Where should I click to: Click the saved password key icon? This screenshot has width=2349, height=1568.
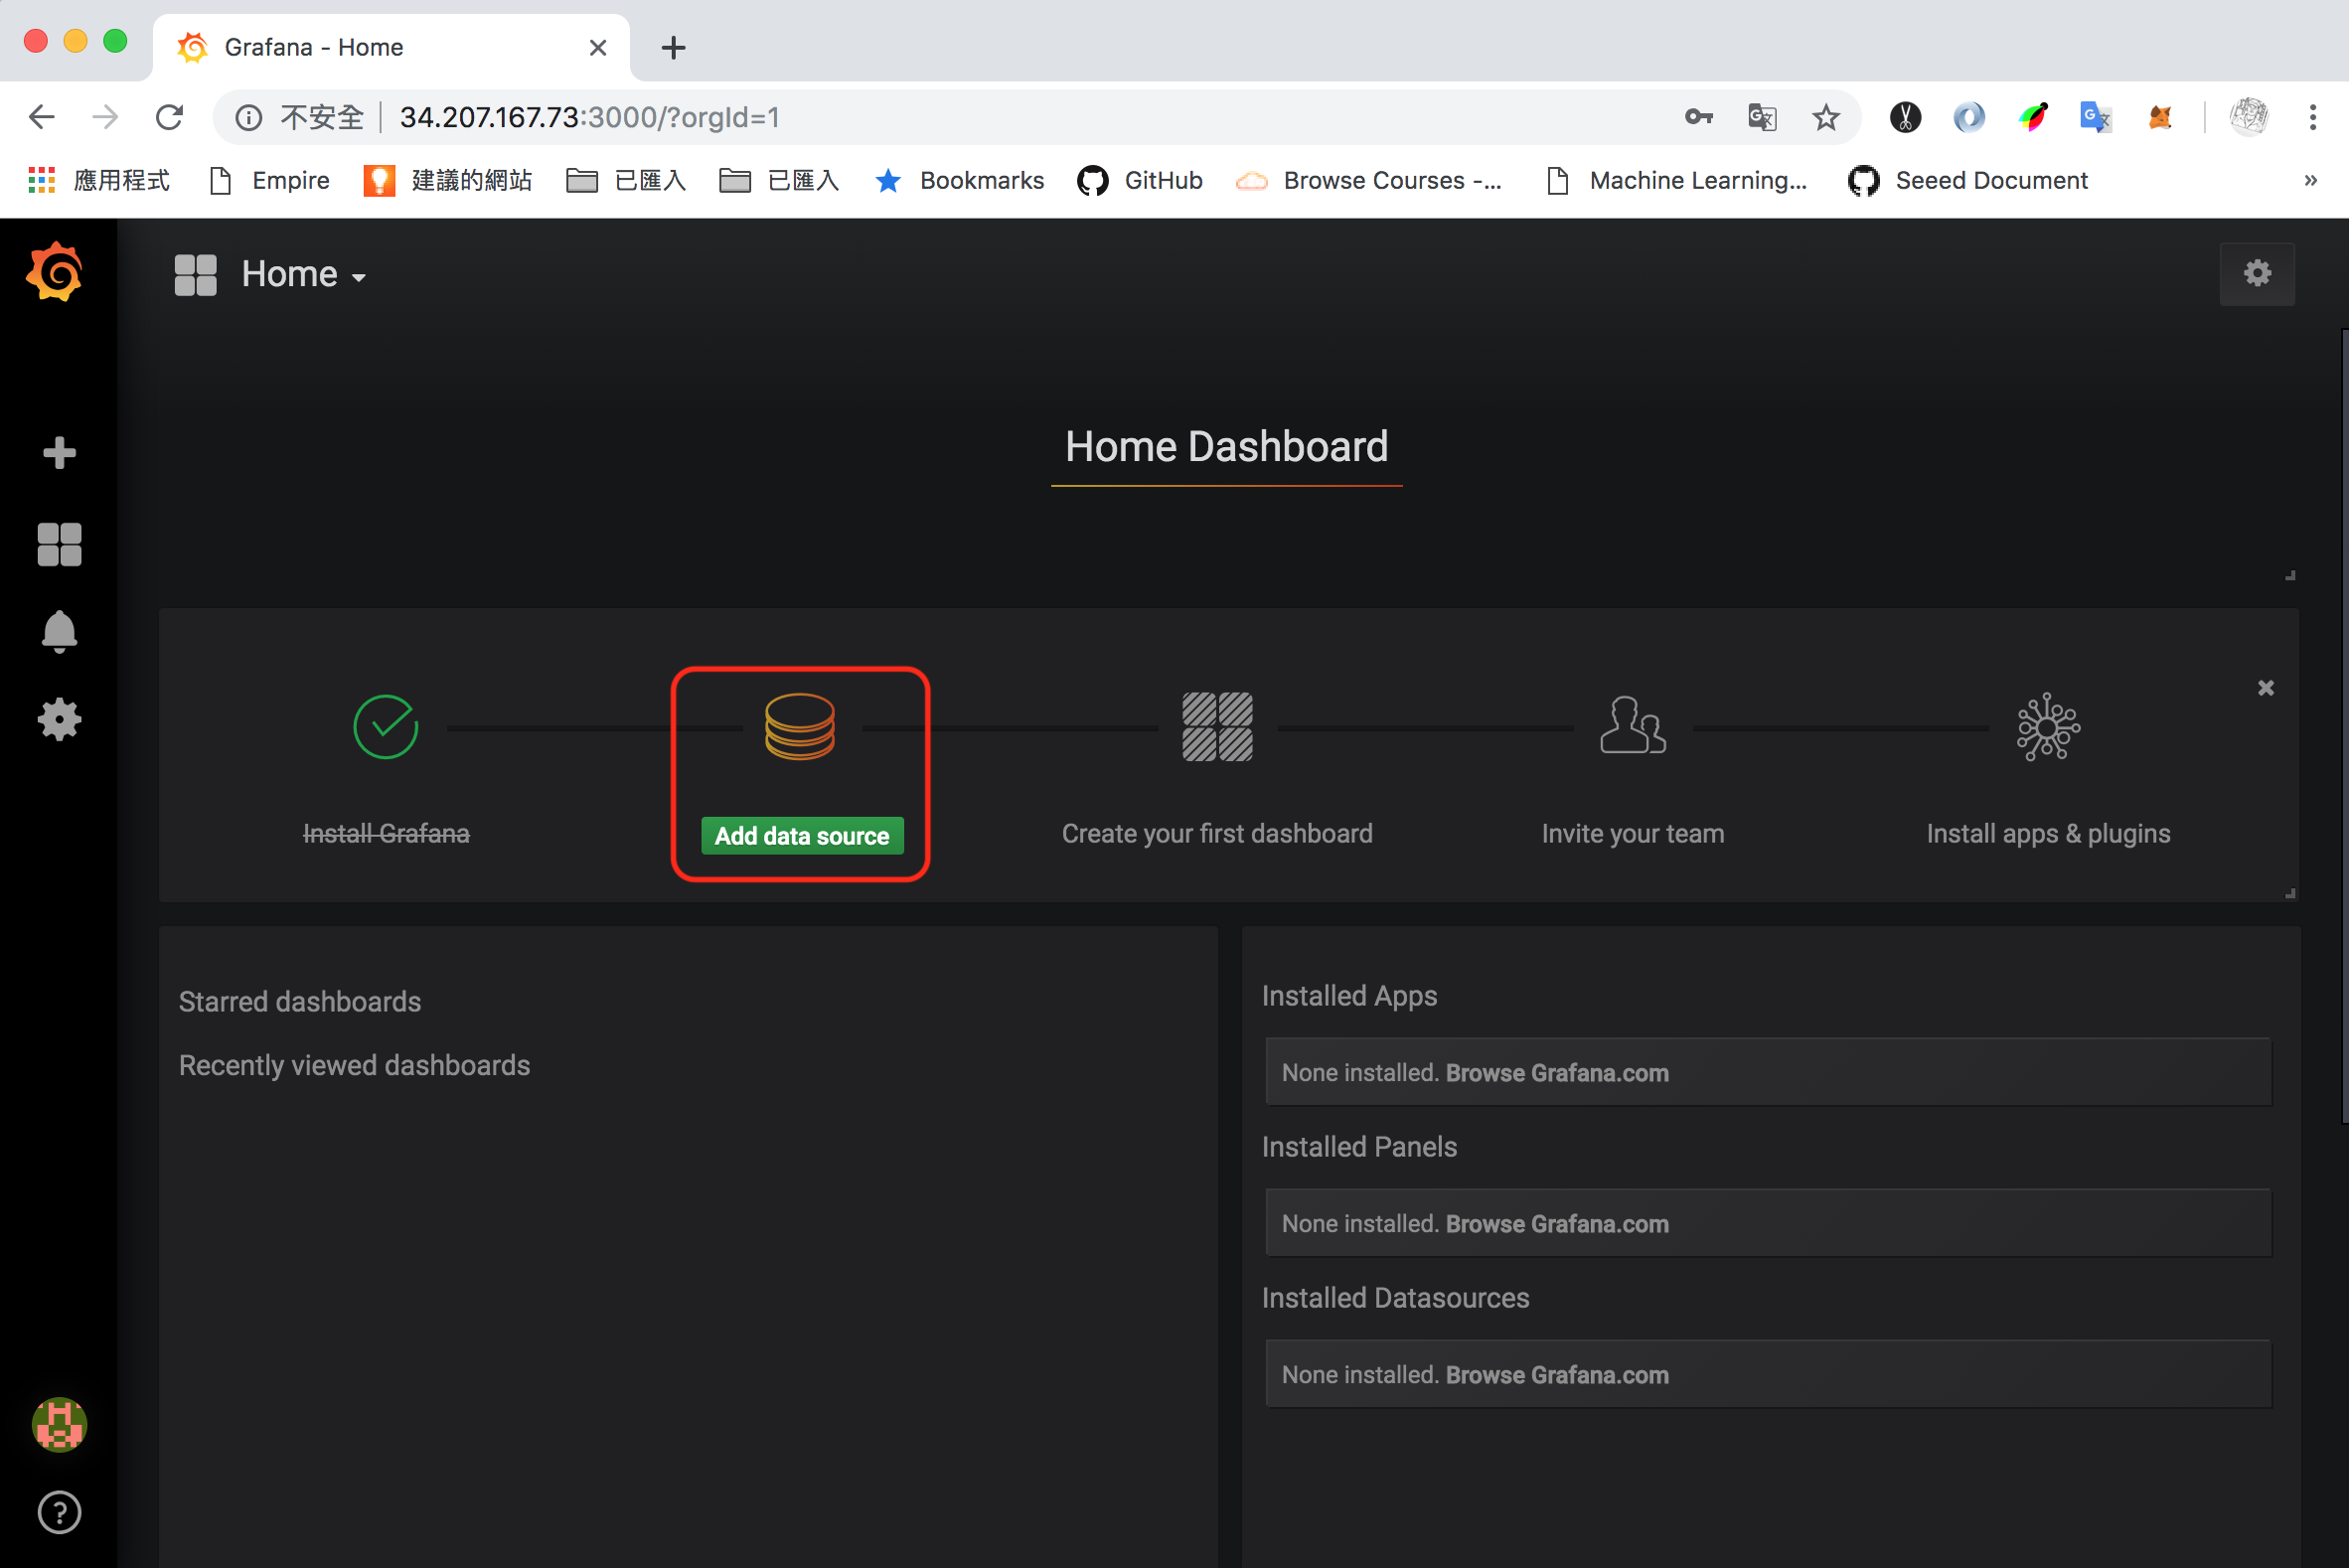click(x=1698, y=117)
